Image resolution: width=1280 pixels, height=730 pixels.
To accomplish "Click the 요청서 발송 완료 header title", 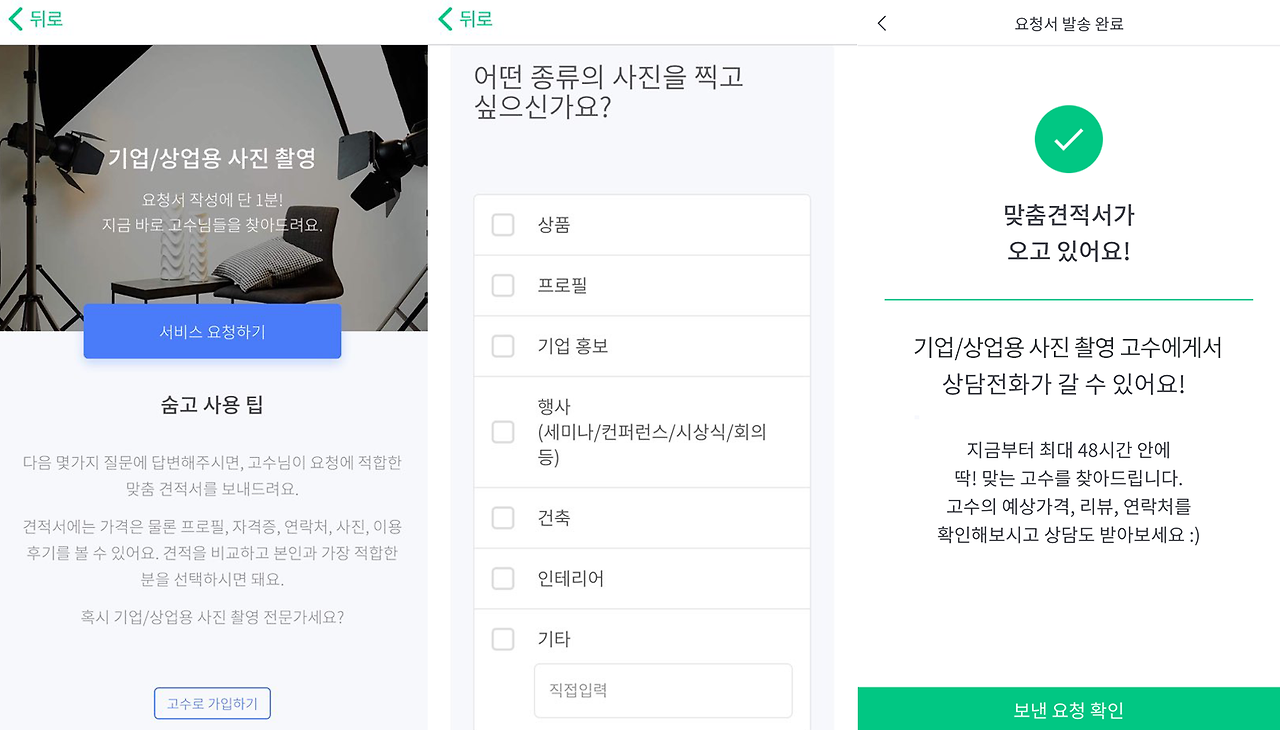I will tap(1068, 22).
